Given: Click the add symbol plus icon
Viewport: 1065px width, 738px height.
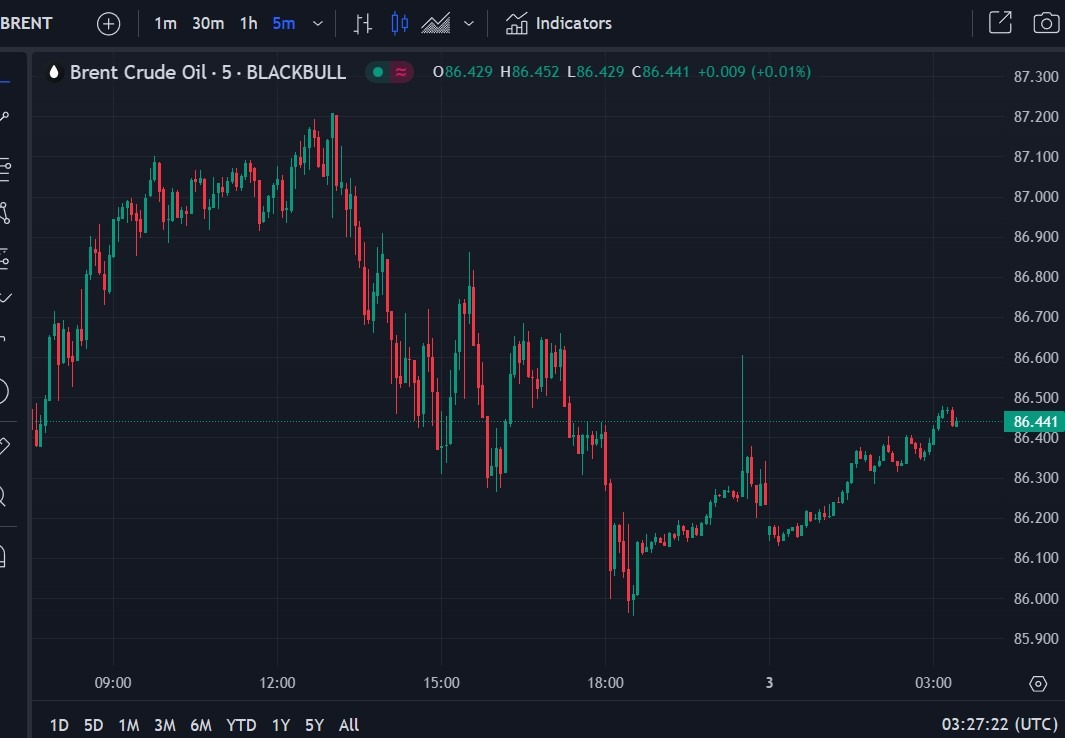Looking at the screenshot, I should [x=109, y=24].
